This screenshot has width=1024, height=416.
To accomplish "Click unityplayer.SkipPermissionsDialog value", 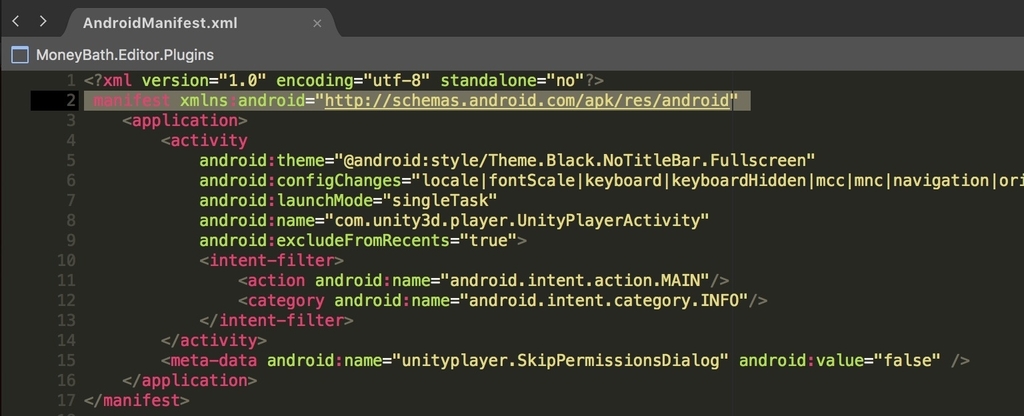I will (560, 360).
